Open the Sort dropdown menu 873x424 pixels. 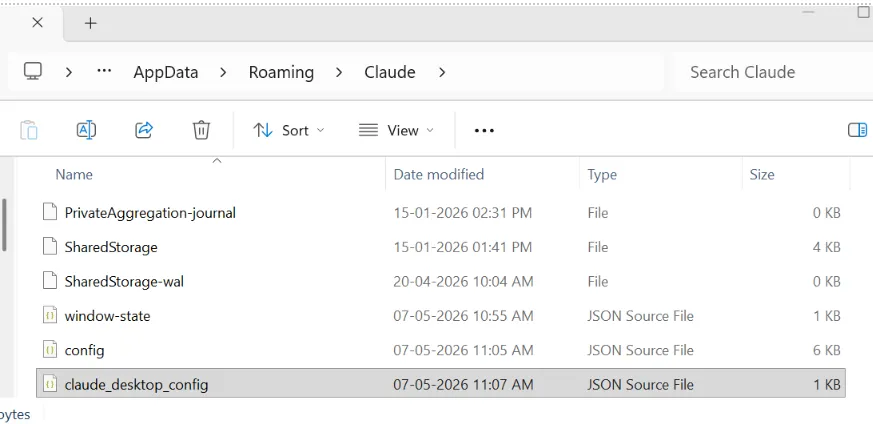tap(288, 130)
